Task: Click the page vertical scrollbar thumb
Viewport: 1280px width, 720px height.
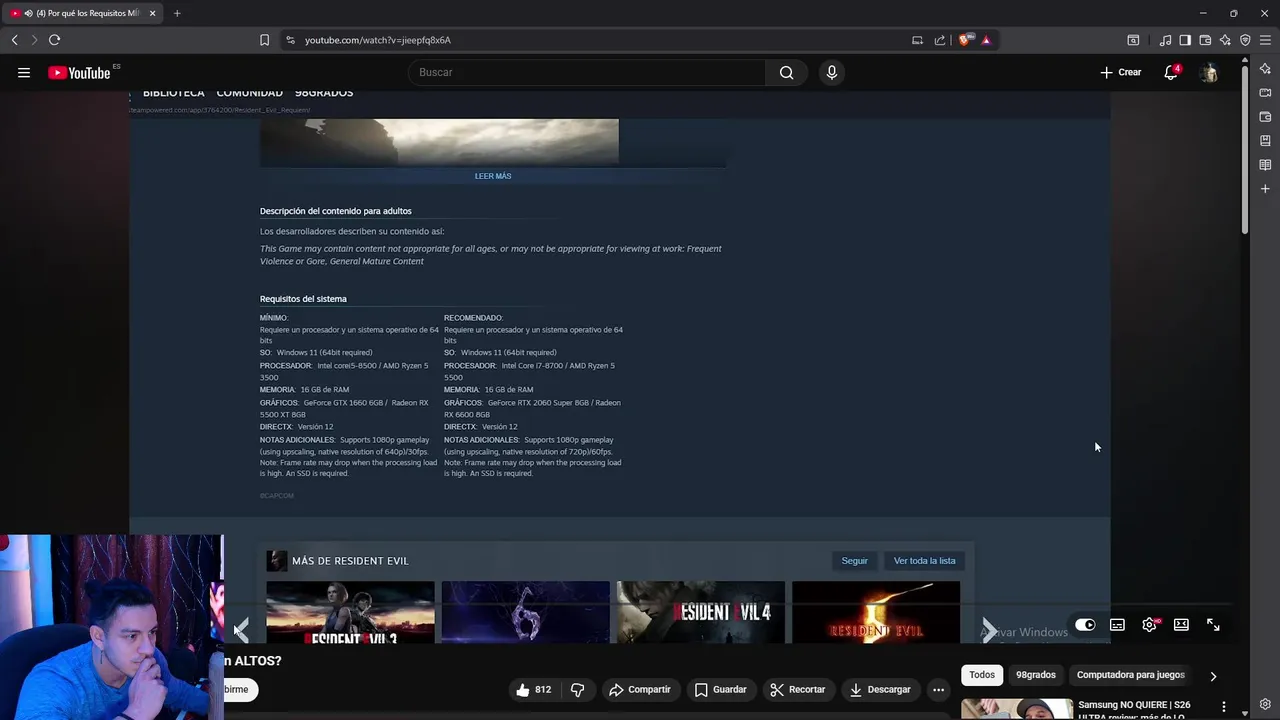Action: point(1245,150)
